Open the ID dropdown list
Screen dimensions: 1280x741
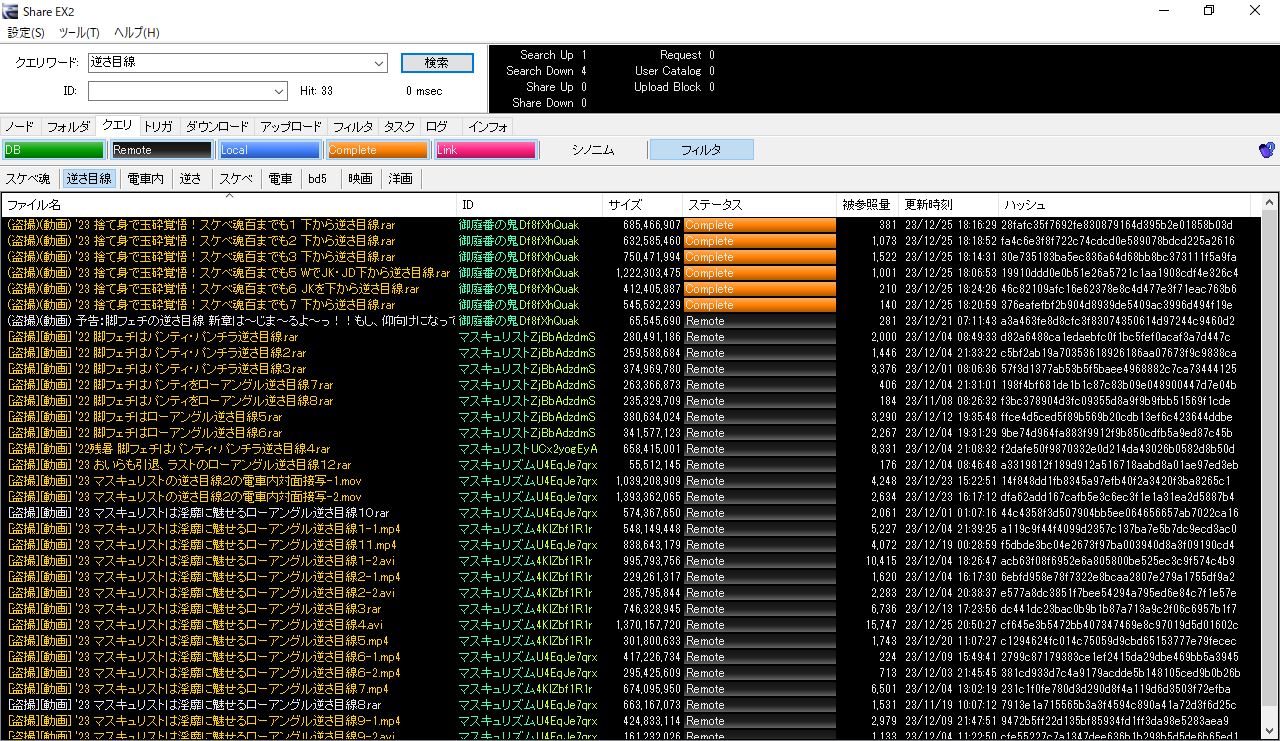[279, 91]
